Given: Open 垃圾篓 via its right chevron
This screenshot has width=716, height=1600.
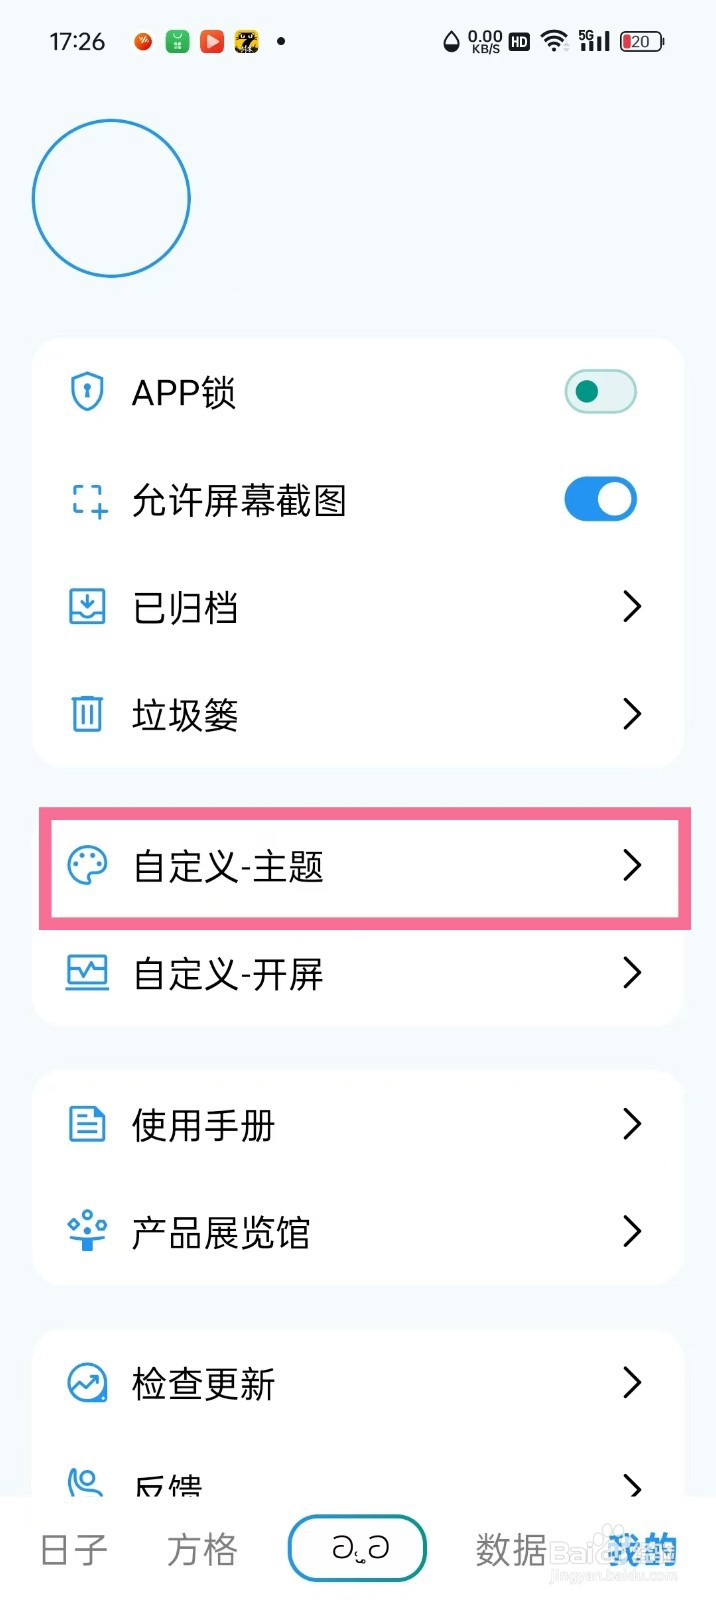Looking at the screenshot, I should [x=631, y=713].
